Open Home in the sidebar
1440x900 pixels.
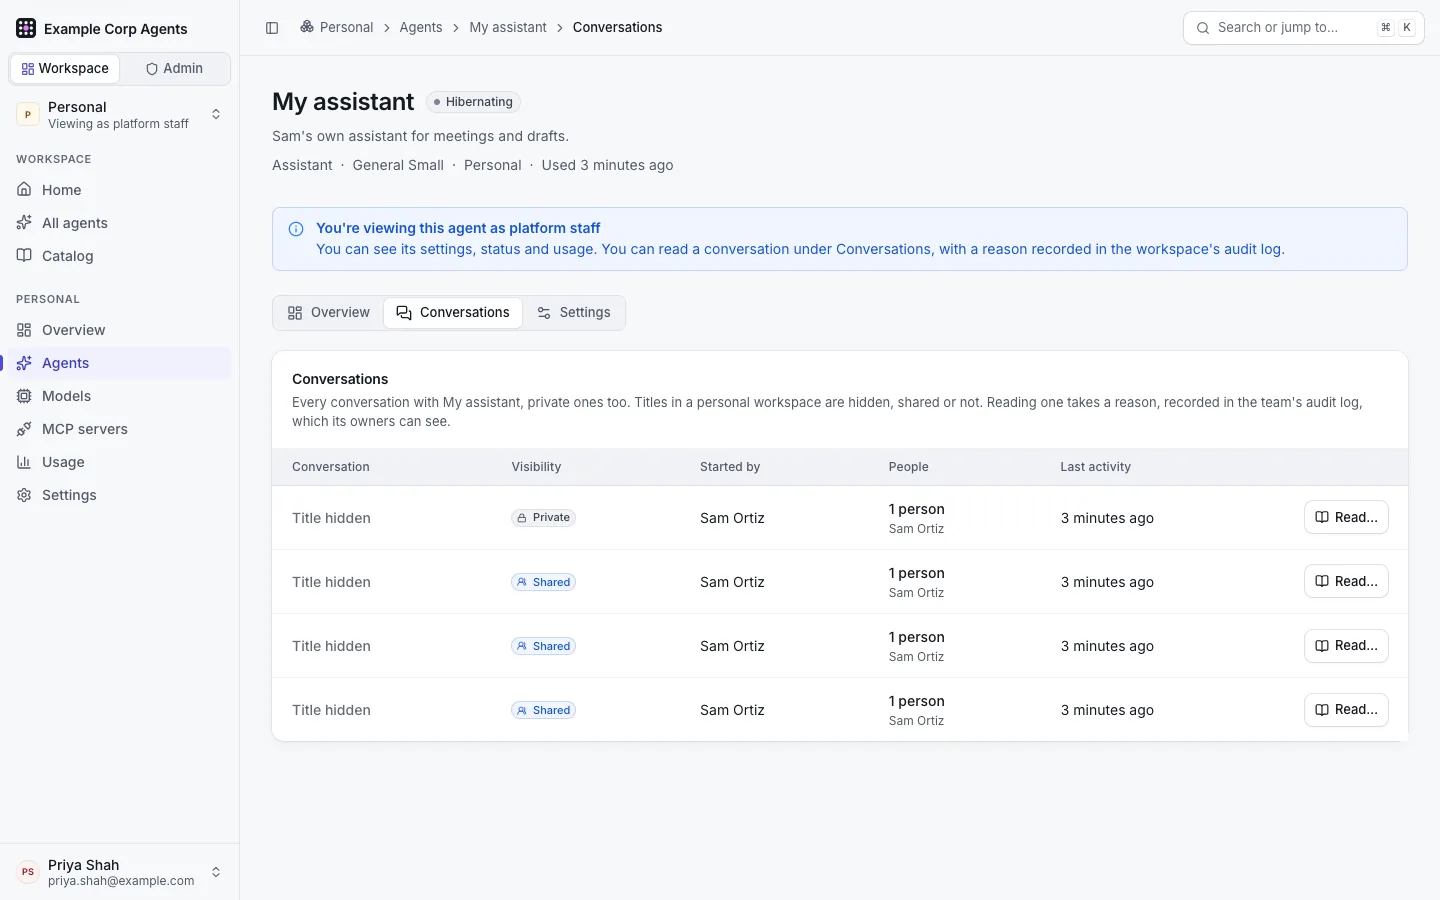click(x=120, y=190)
